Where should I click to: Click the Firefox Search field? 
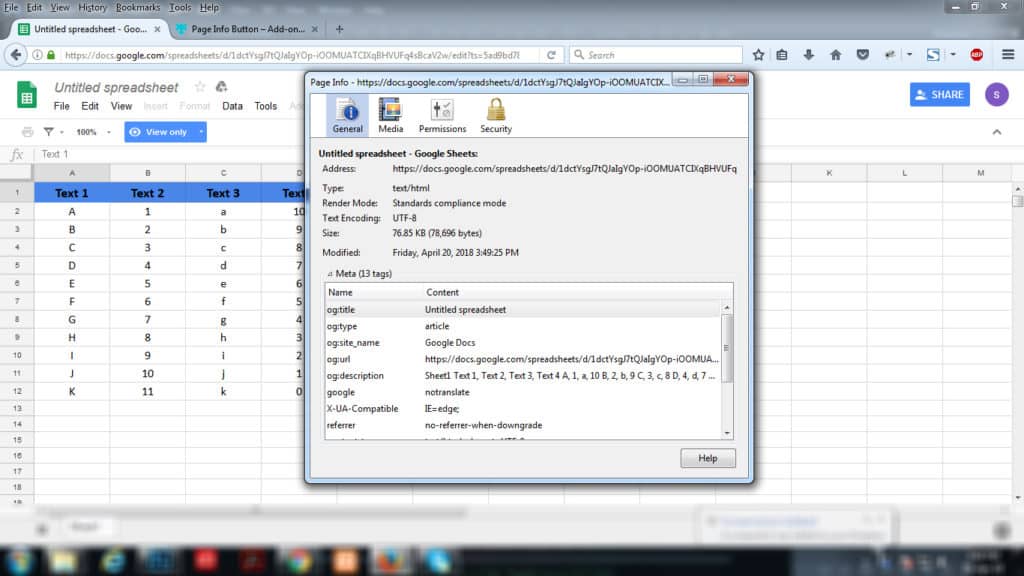(x=656, y=55)
